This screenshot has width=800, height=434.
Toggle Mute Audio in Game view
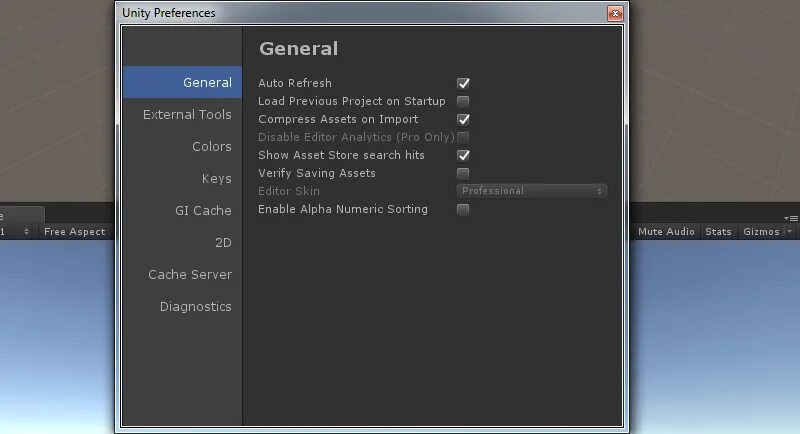tap(666, 232)
